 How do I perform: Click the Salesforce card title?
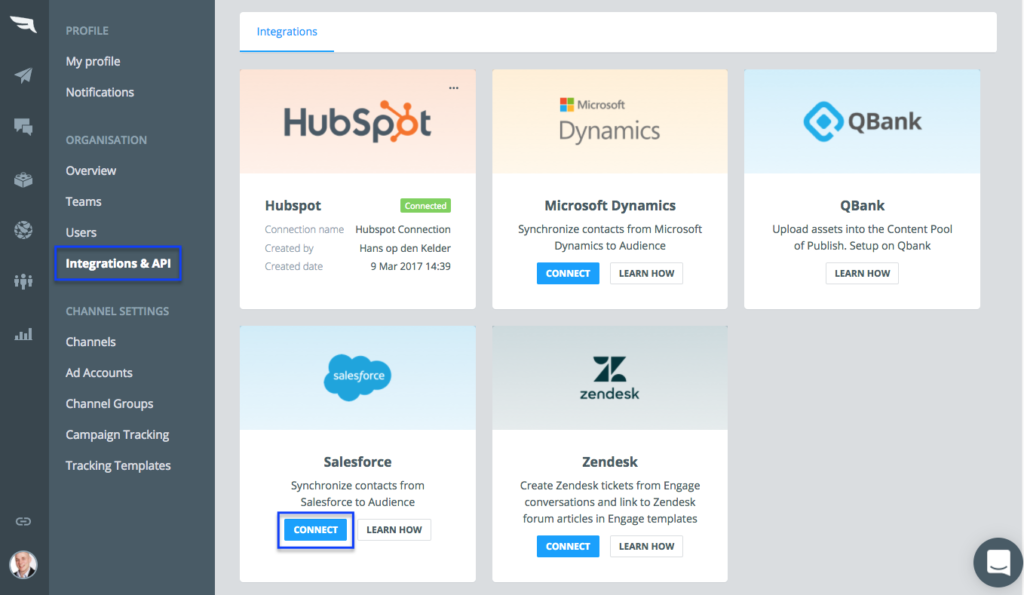click(x=357, y=462)
